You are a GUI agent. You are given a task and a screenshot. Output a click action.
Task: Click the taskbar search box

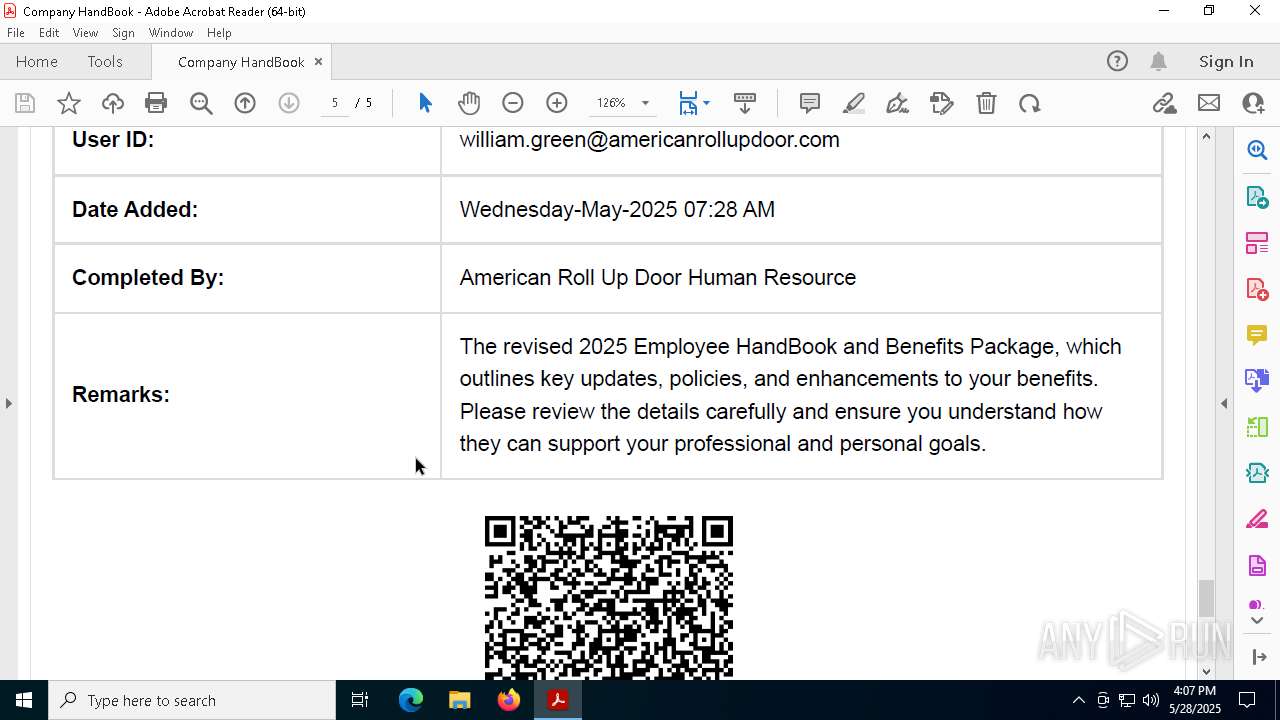[x=192, y=700]
